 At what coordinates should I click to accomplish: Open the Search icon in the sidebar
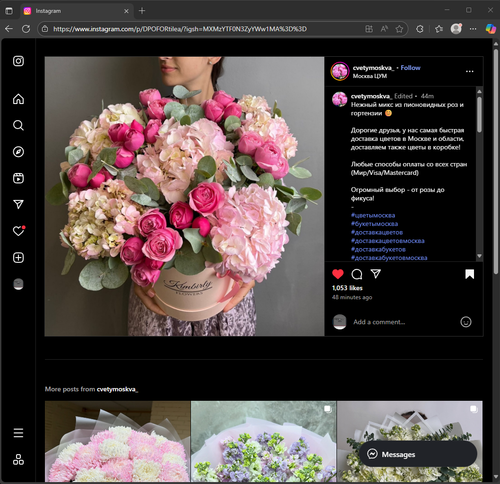(x=18, y=125)
